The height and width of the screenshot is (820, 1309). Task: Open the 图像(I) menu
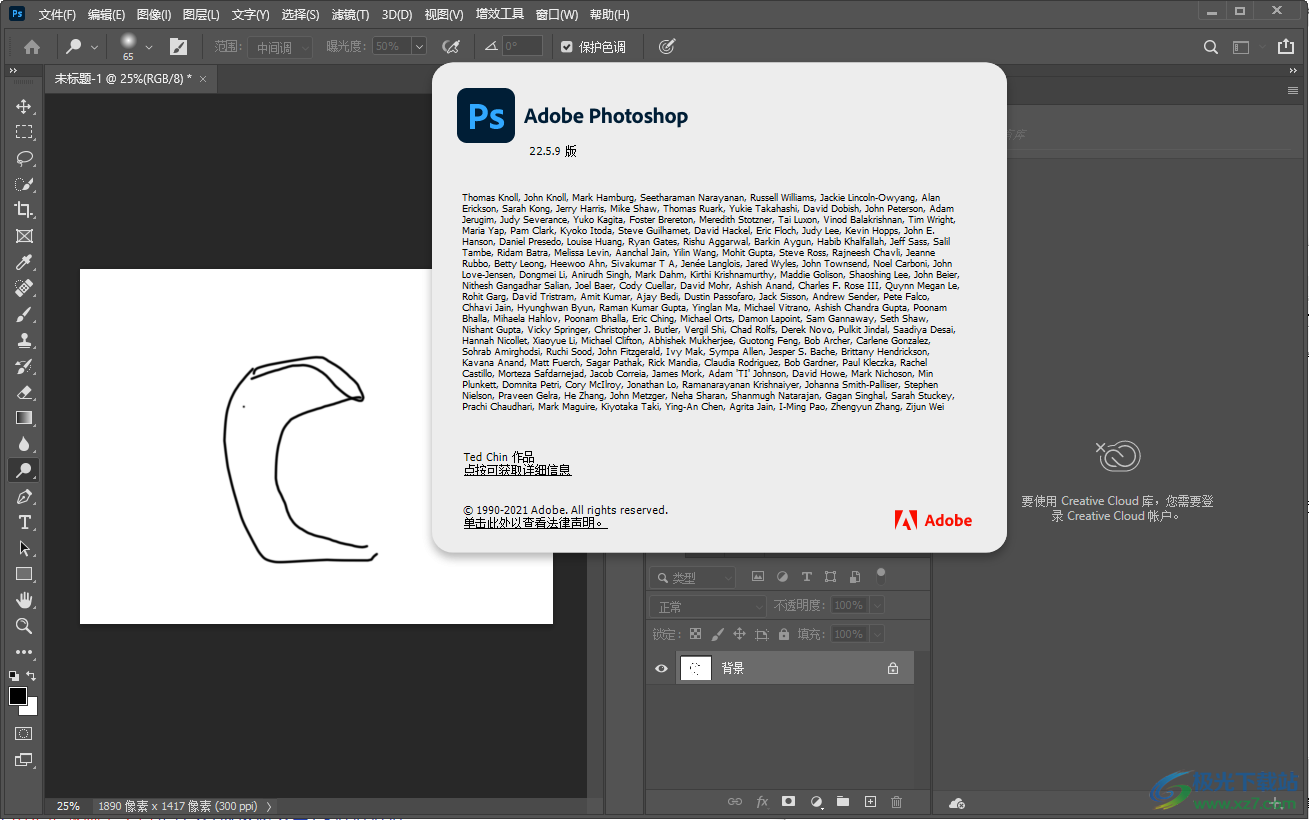(x=154, y=14)
